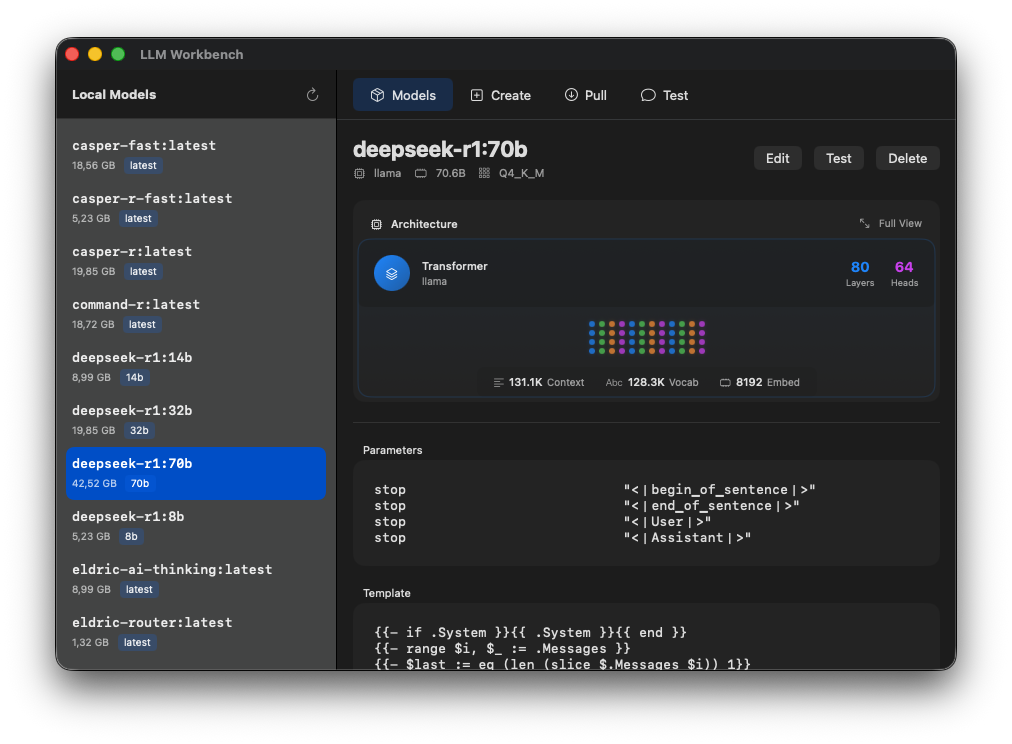
Task: Click the speech bubble icon in Test tab
Action: (x=648, y=96)
